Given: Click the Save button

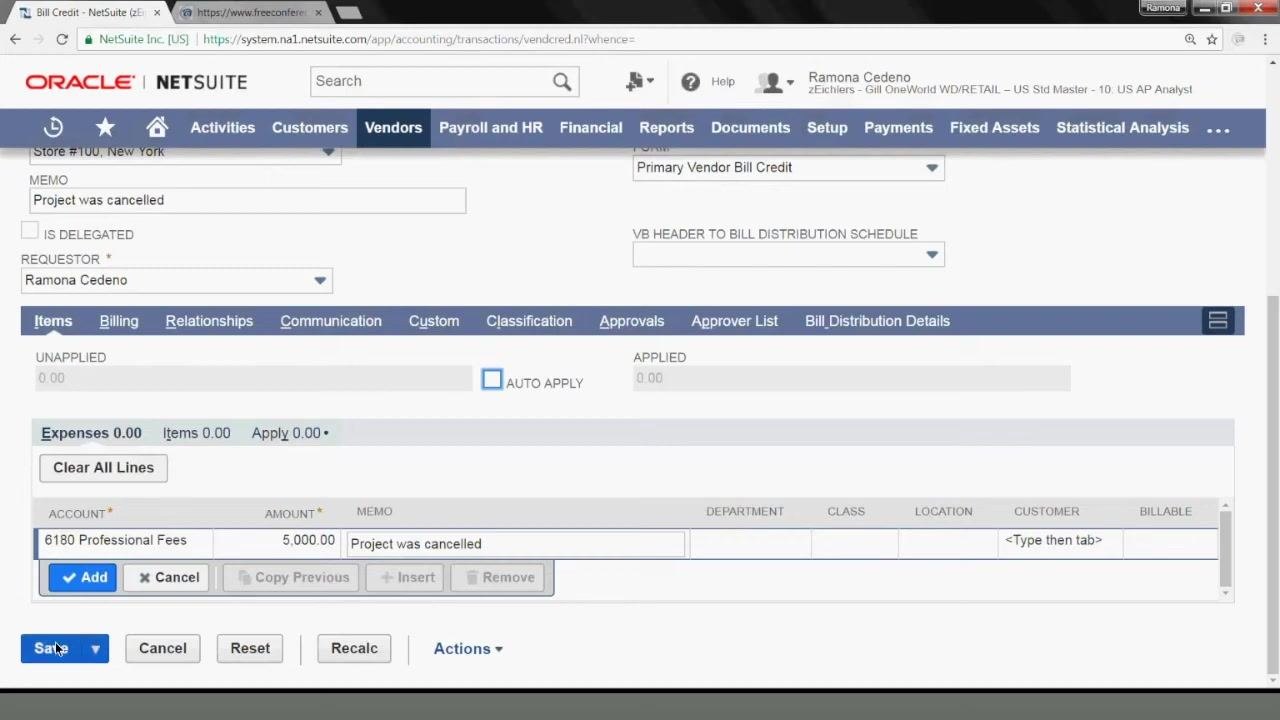Looking at the screenshot, I should pos(52,648).
